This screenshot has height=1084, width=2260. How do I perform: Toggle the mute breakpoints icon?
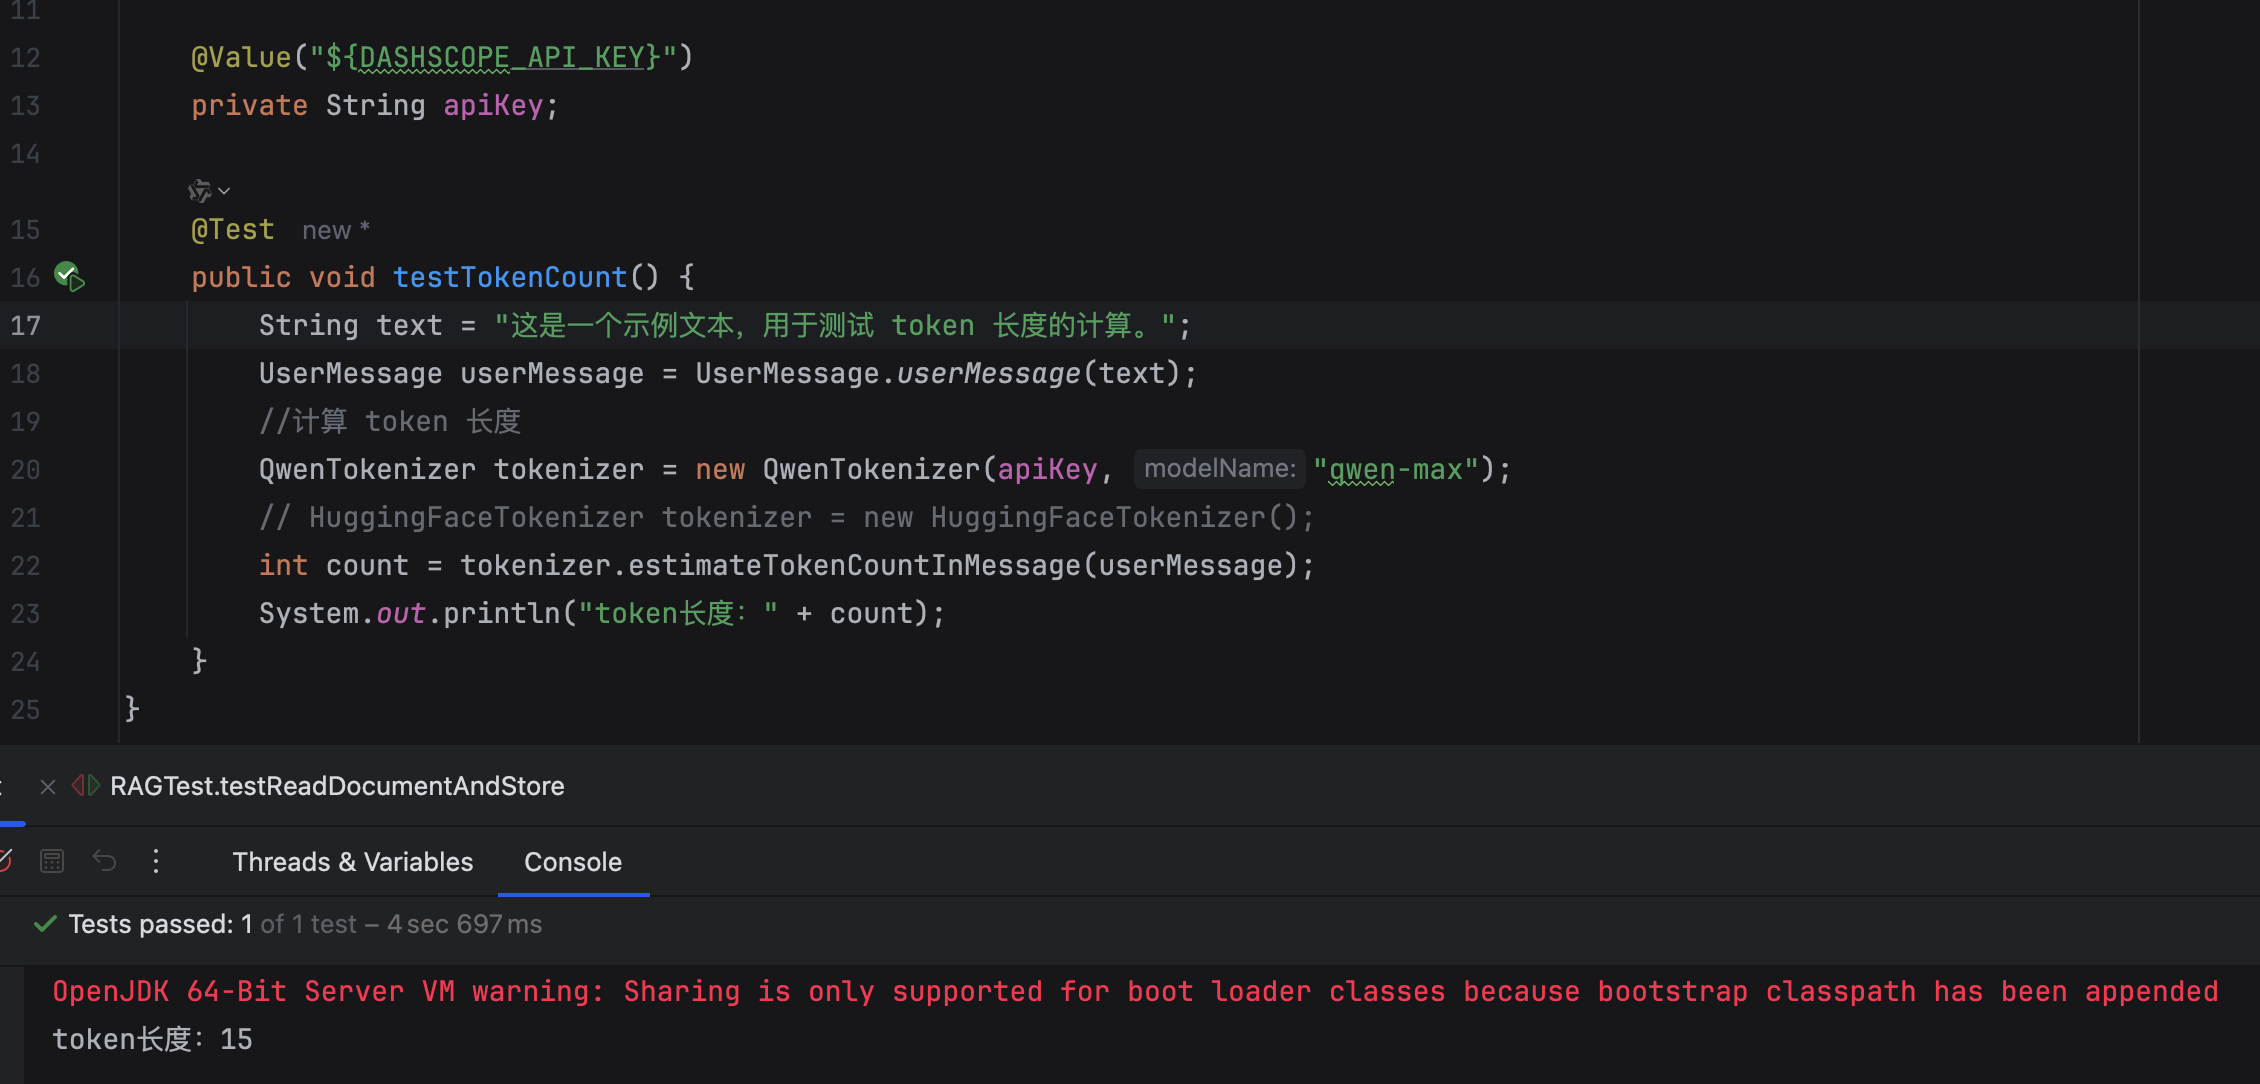6,861
